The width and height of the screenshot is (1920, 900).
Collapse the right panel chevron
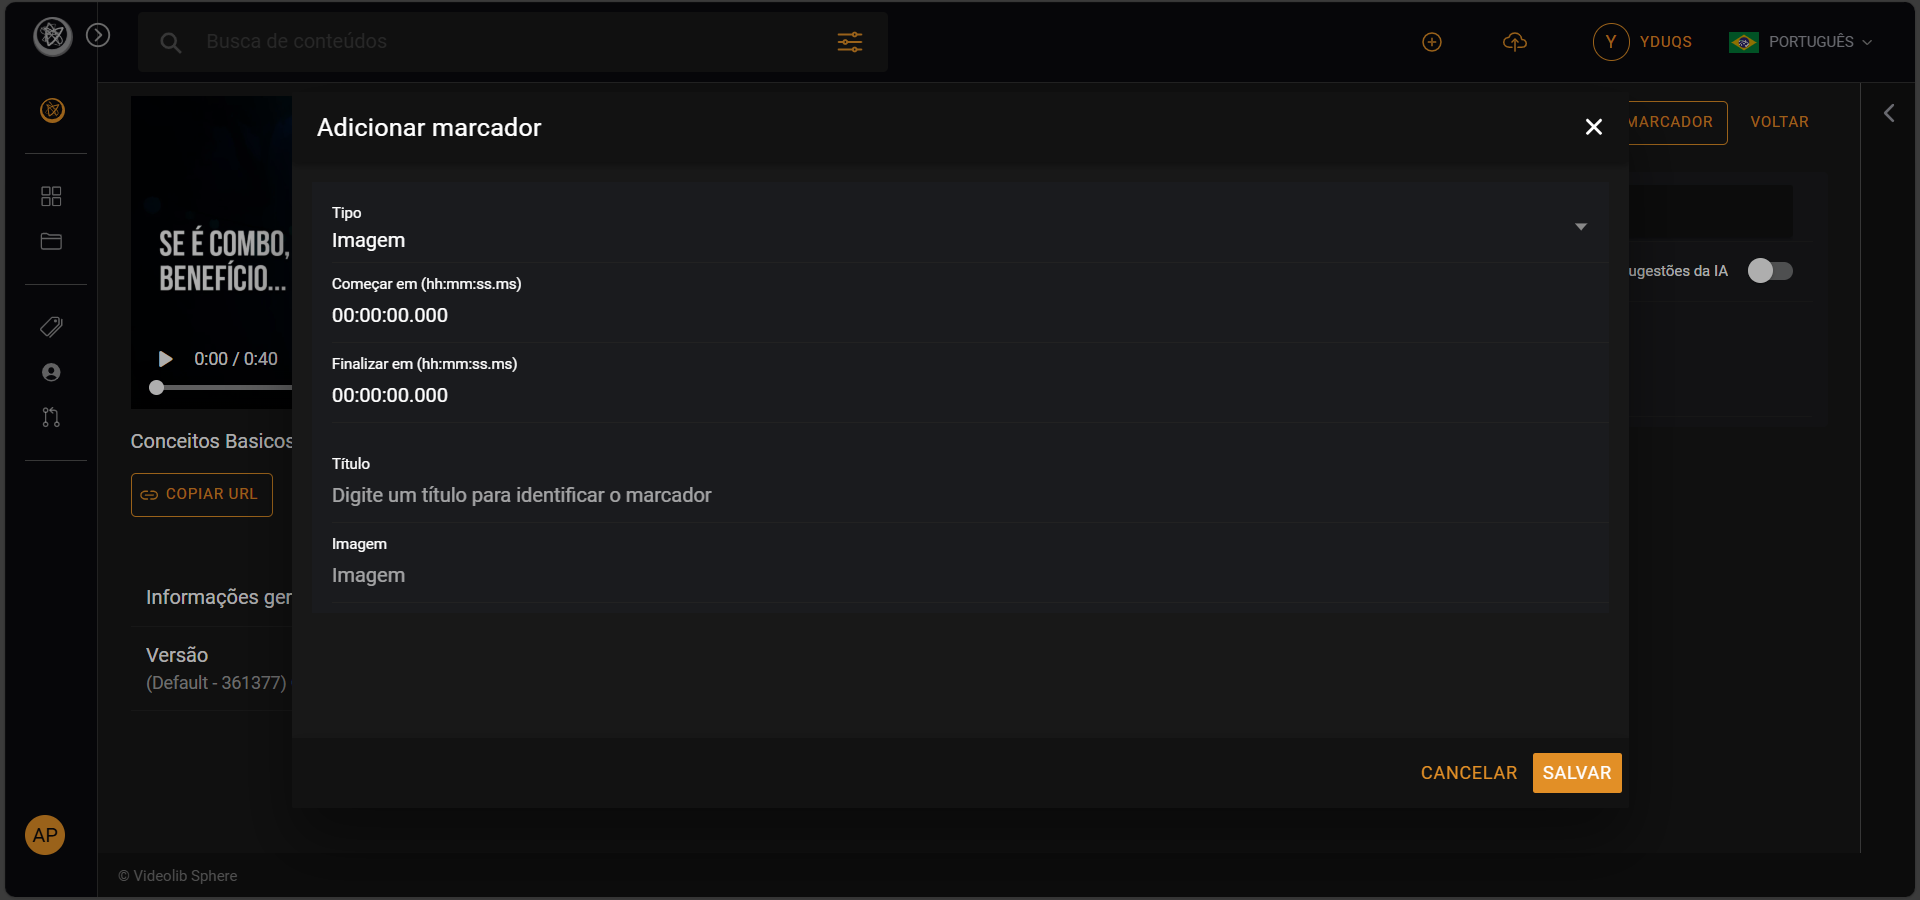tap(1889, 113)
